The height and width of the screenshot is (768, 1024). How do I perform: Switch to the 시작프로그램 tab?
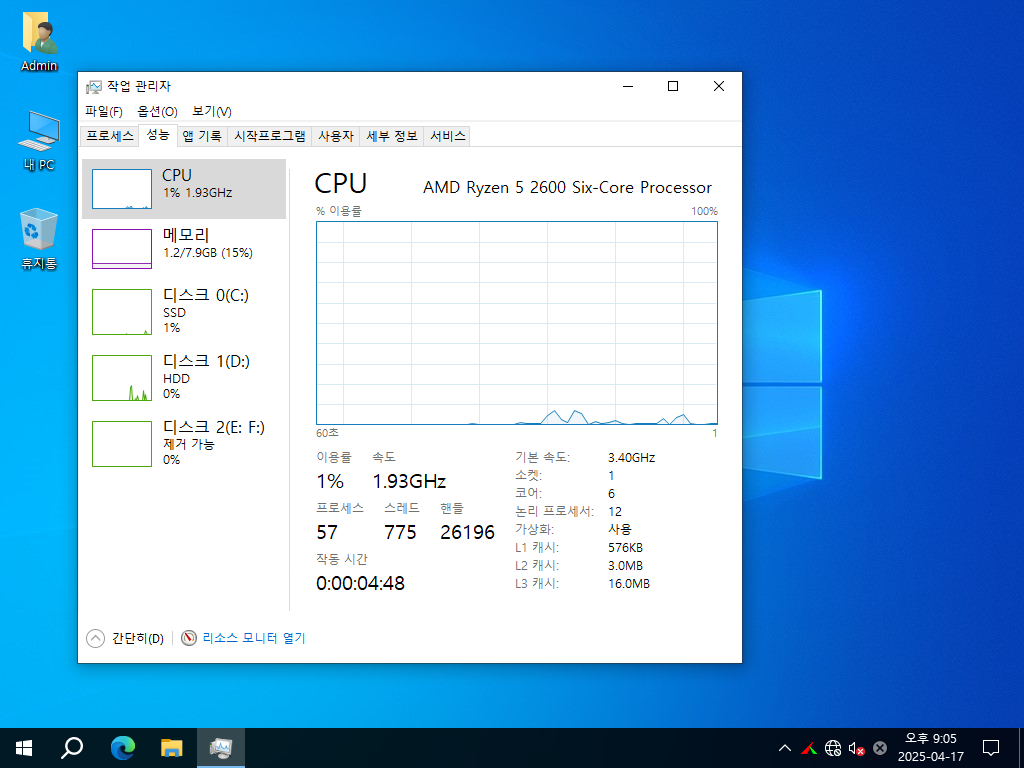tap(270, 136)
